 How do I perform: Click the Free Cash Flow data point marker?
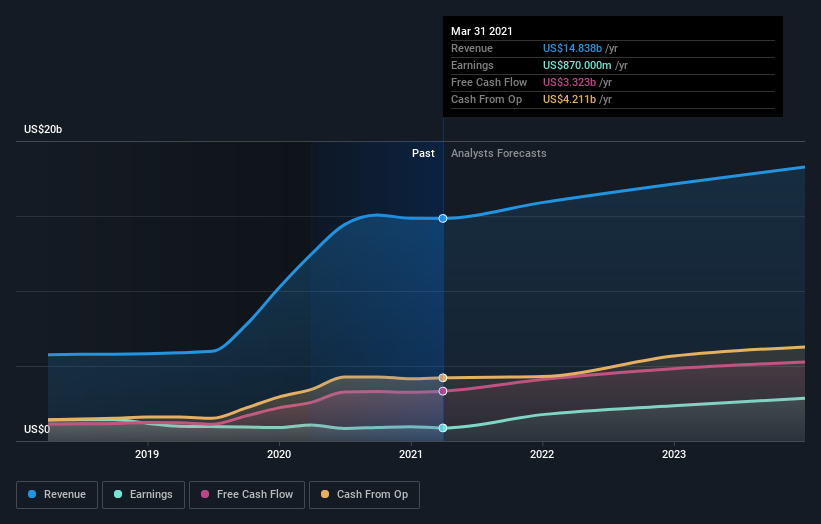(443, 391)
